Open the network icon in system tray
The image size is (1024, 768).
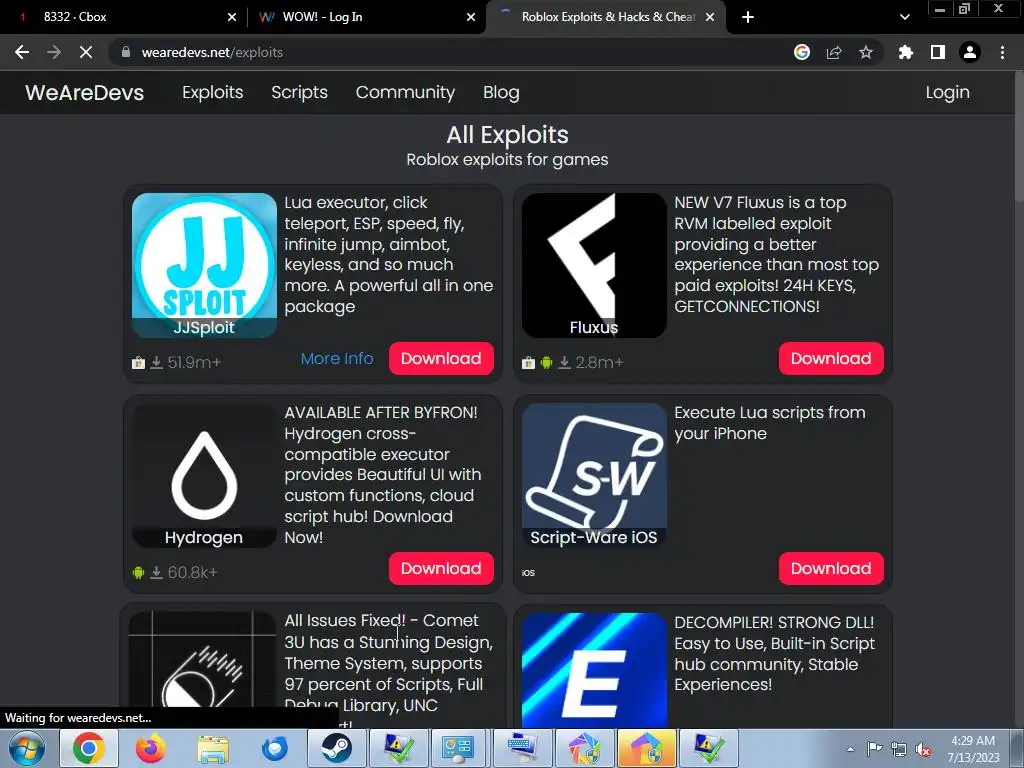coord(899,749)
